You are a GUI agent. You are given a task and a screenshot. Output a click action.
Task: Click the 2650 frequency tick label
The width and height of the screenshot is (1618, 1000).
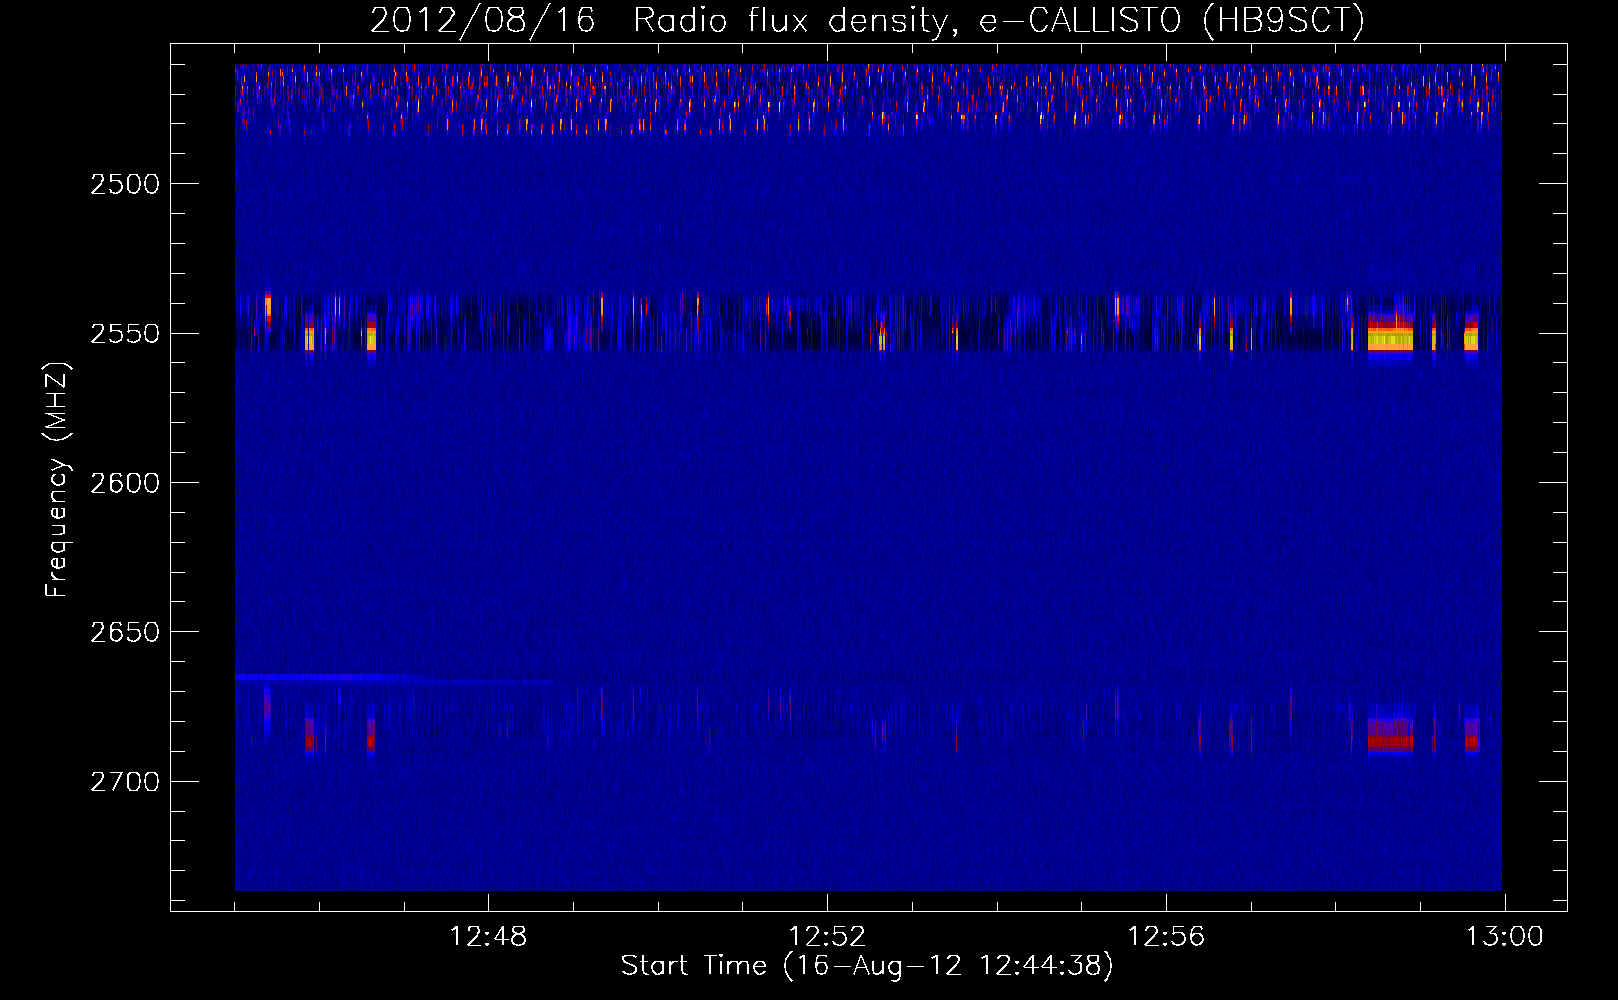coord(125,632)
